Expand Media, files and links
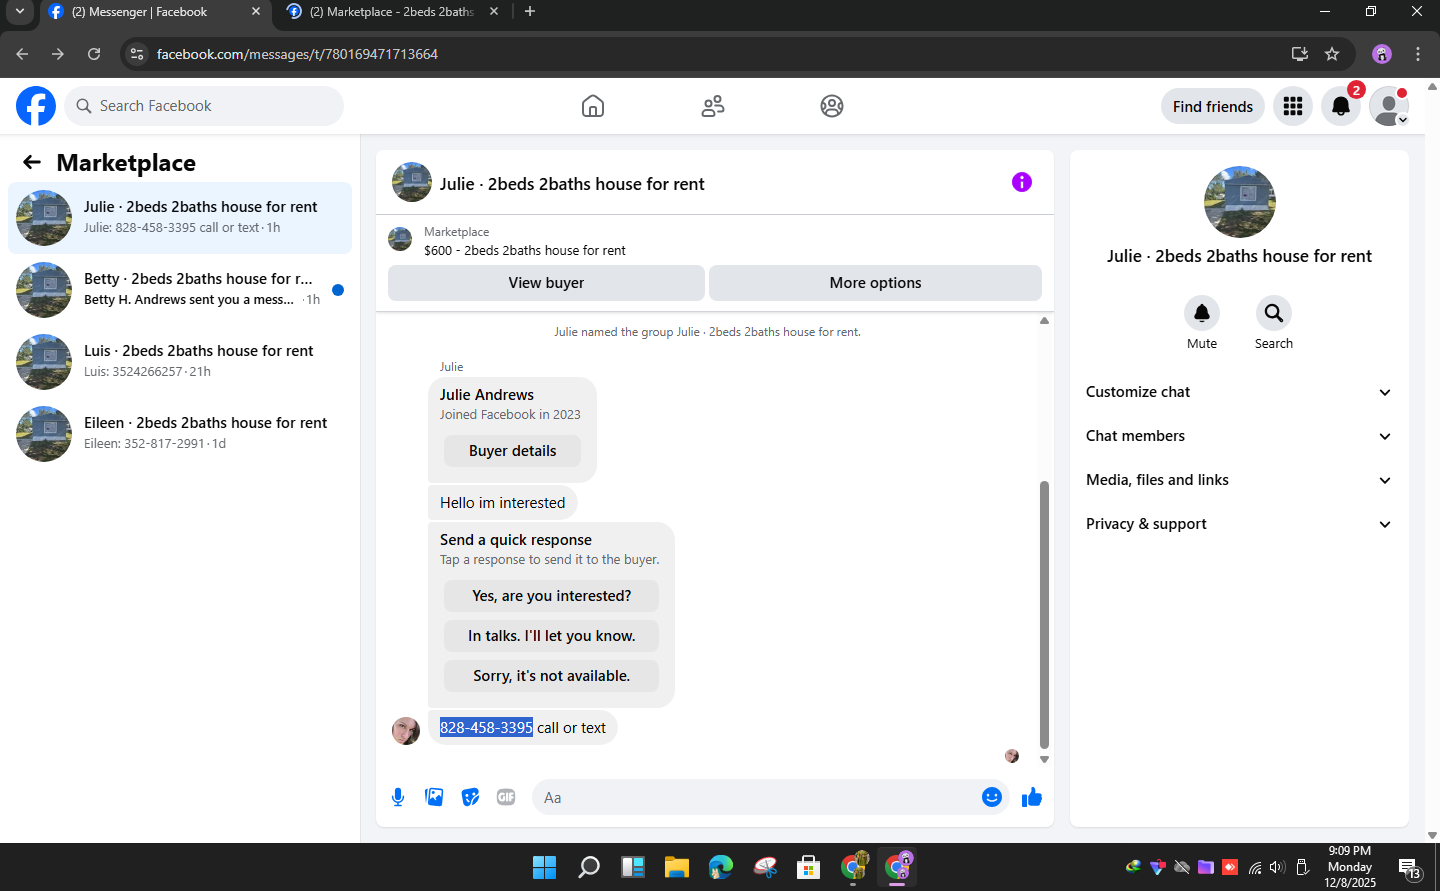The width and height of the screenshot is (1440, 891). (1239, 480)
